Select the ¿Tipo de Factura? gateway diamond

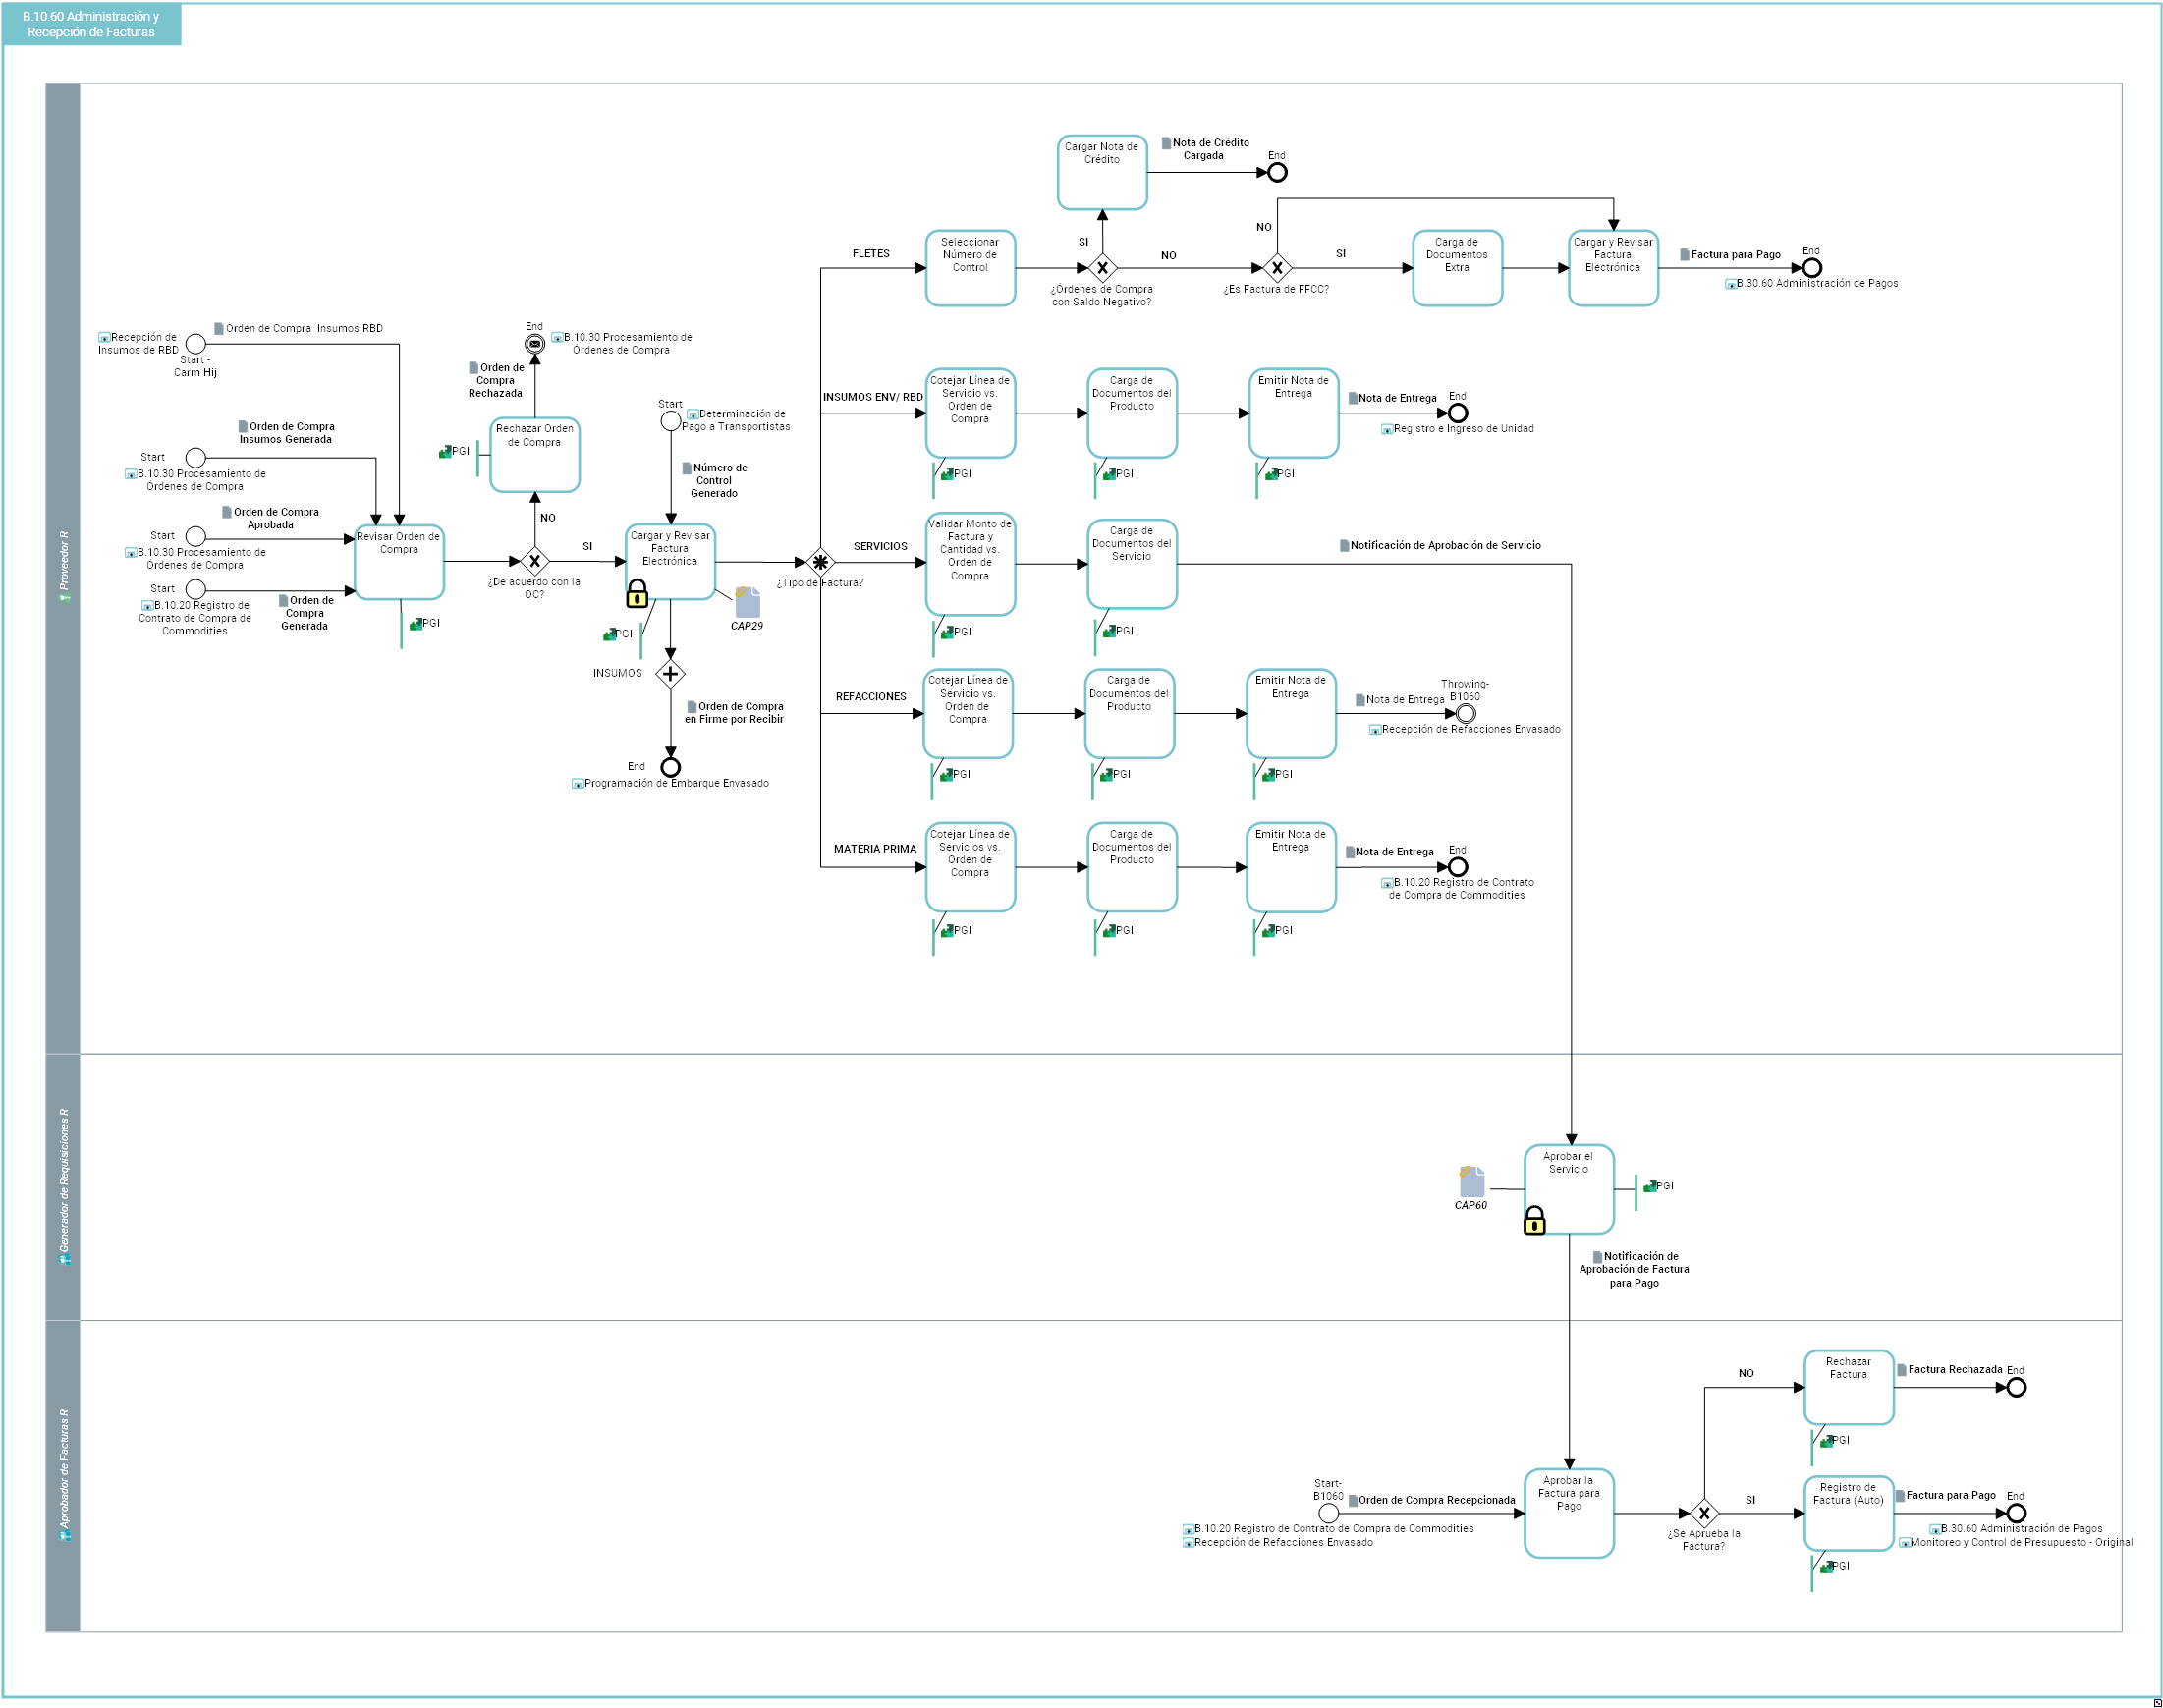(x=820, y=562)
